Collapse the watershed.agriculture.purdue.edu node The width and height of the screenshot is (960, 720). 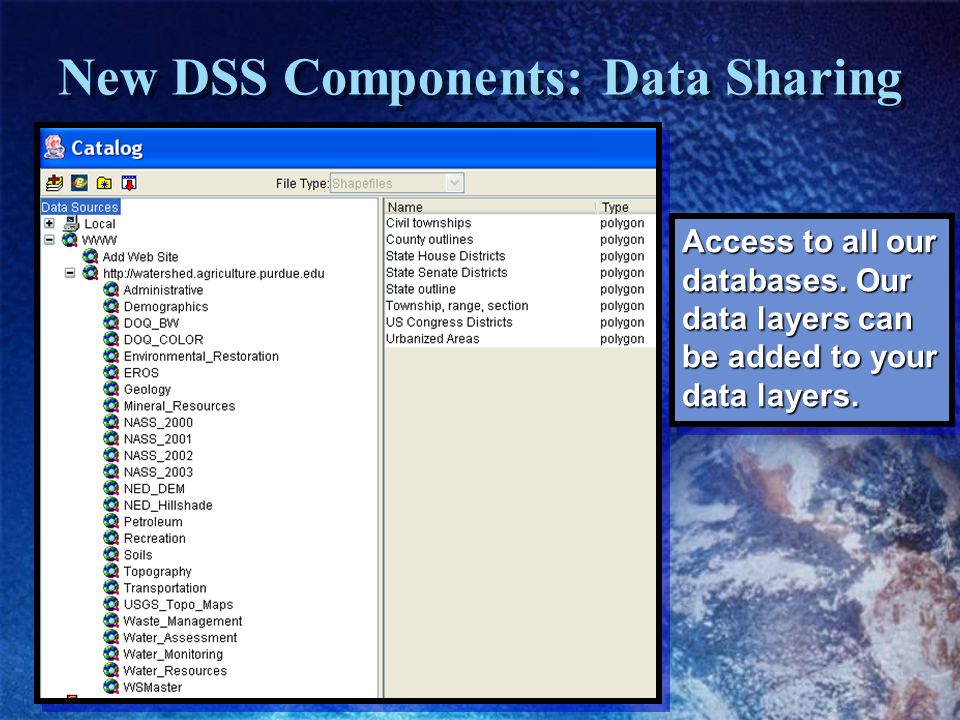(70, 273)
